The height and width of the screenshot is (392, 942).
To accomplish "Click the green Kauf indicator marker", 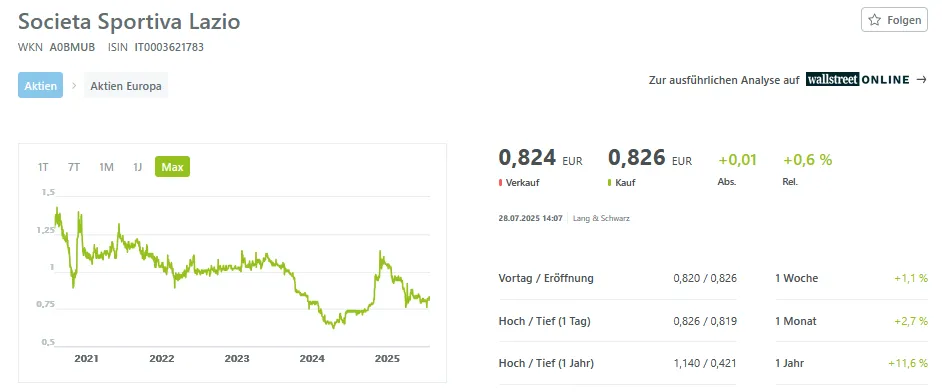I will coord(610,182).
